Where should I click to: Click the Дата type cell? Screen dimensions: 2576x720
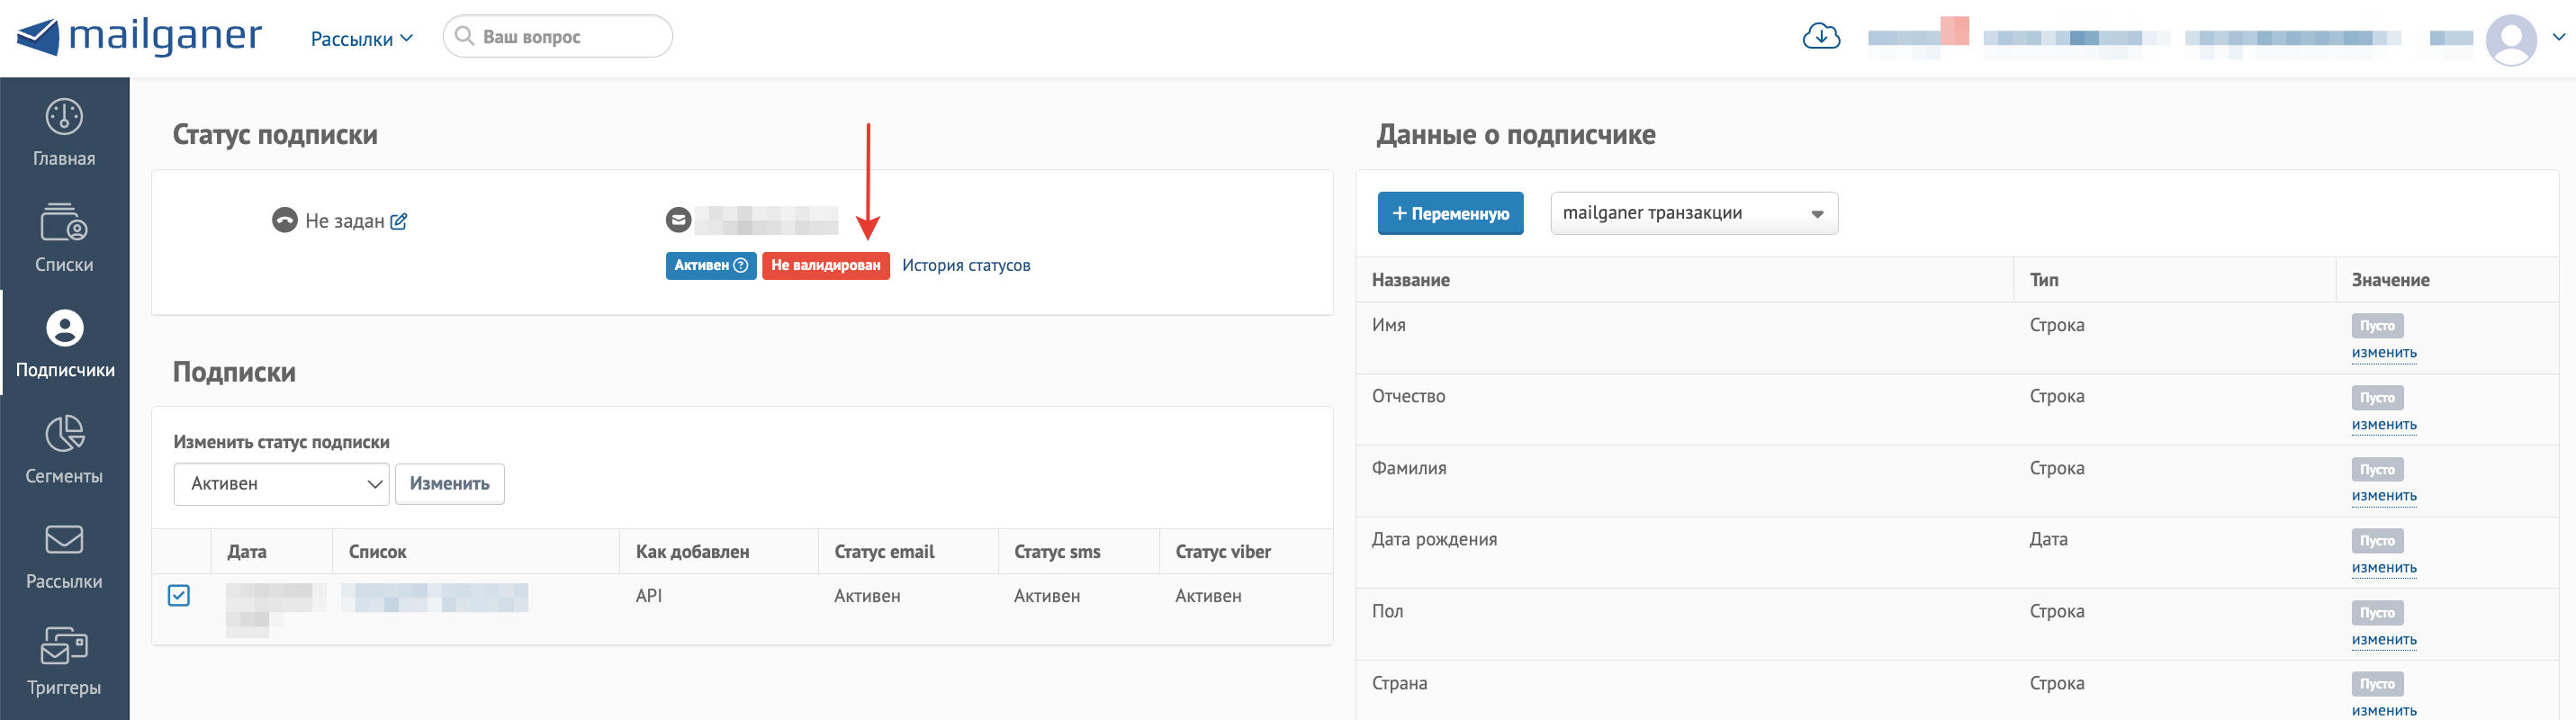click(x=2048, y=540)
